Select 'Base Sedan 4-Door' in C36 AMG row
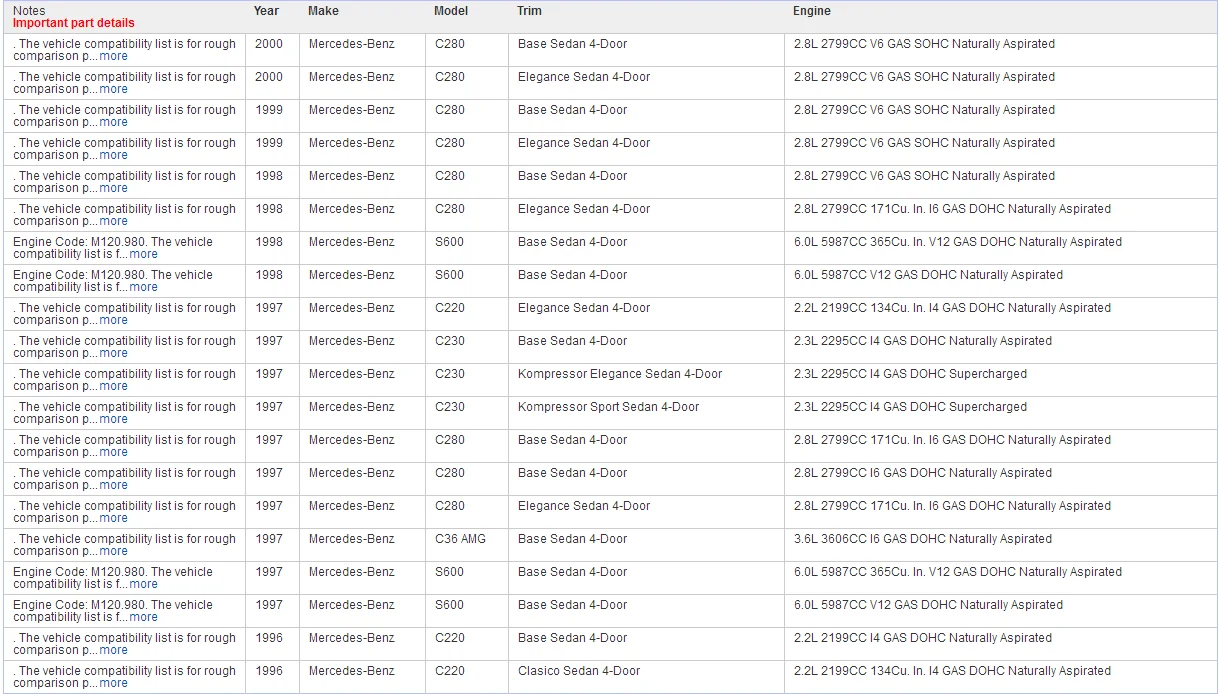Image resolution: width=1219 pixels, height=695 pixels. point(573,539)
